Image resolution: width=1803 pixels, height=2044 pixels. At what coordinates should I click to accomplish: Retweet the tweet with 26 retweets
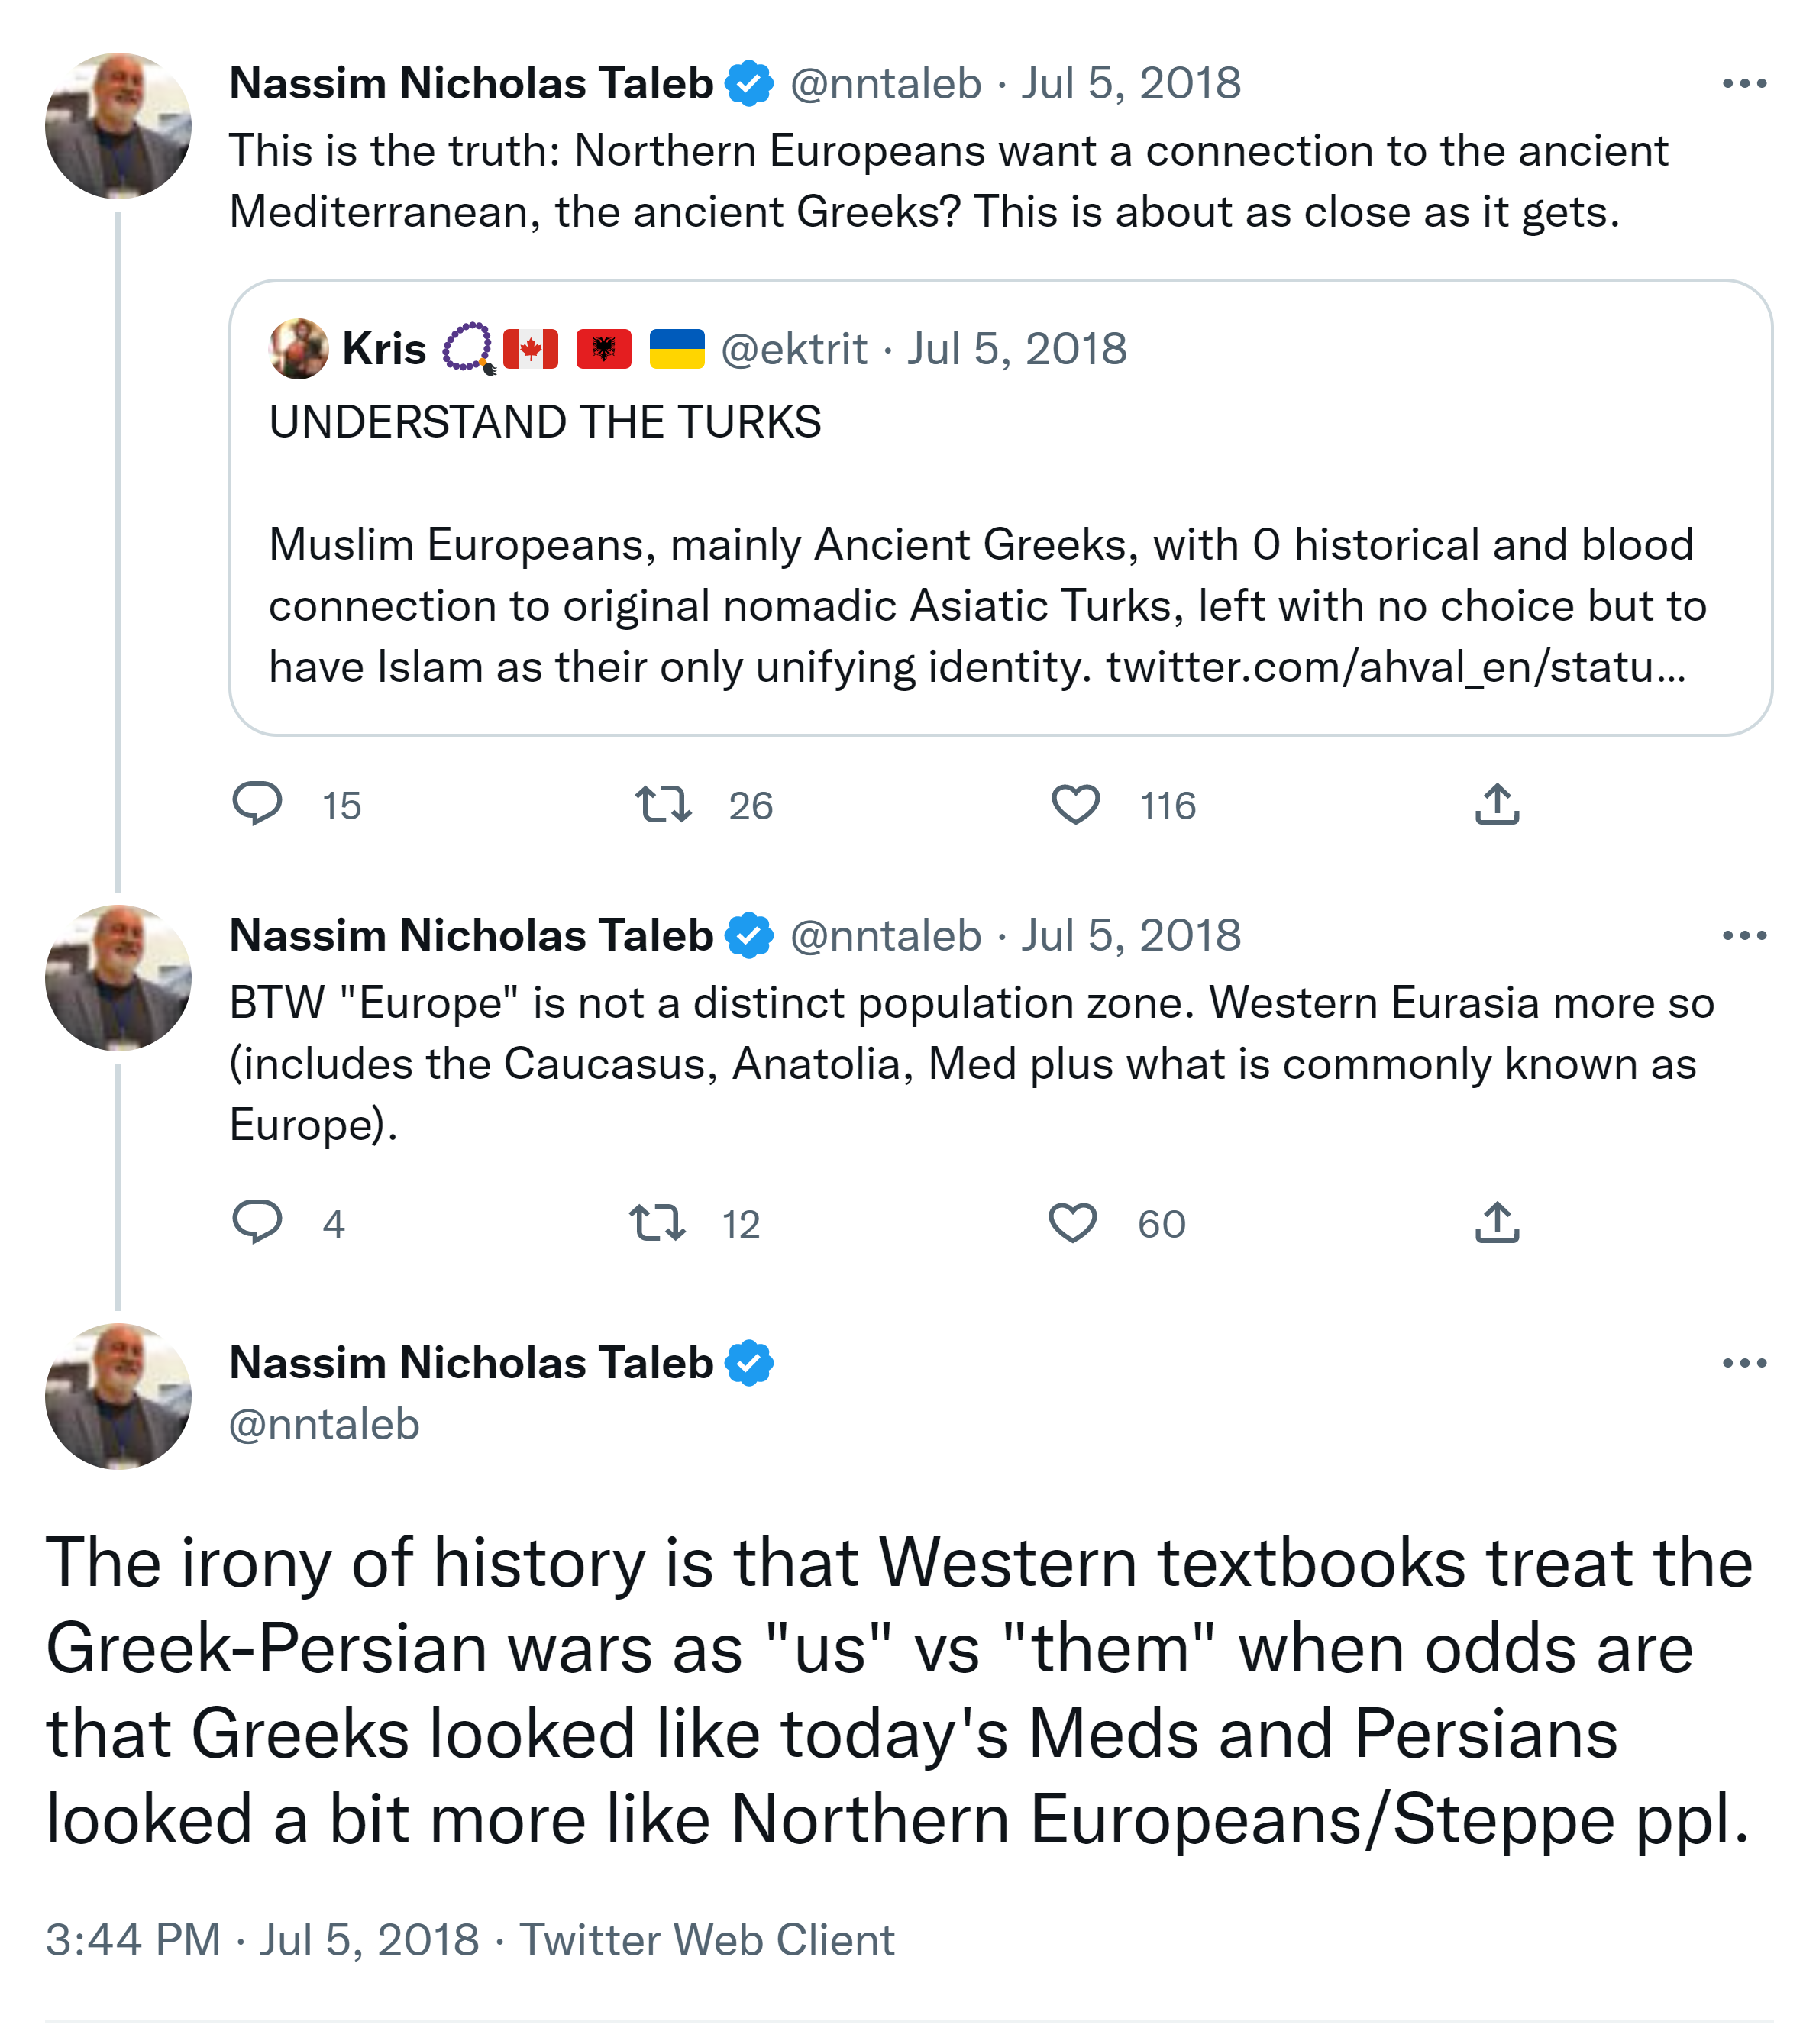click(663, 804)
